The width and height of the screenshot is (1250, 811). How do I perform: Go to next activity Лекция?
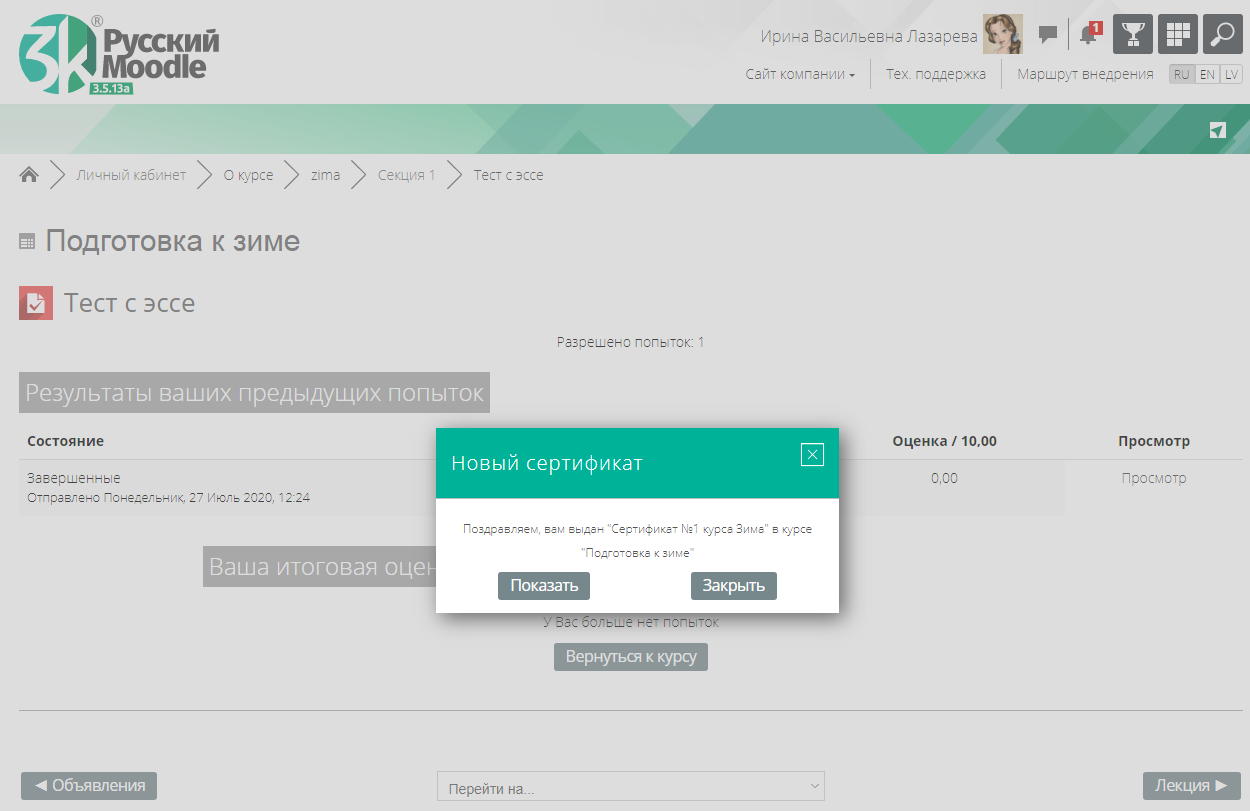1191,785
